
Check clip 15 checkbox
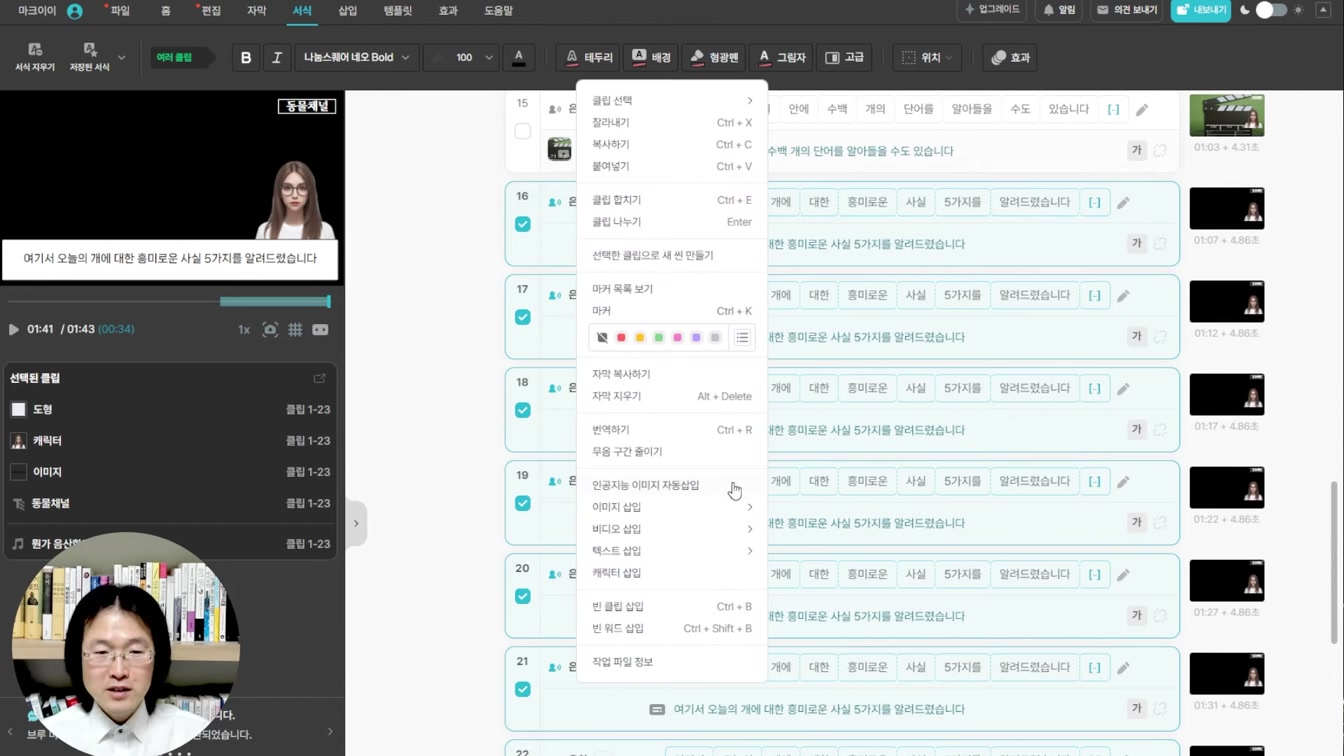coord(522,131)
